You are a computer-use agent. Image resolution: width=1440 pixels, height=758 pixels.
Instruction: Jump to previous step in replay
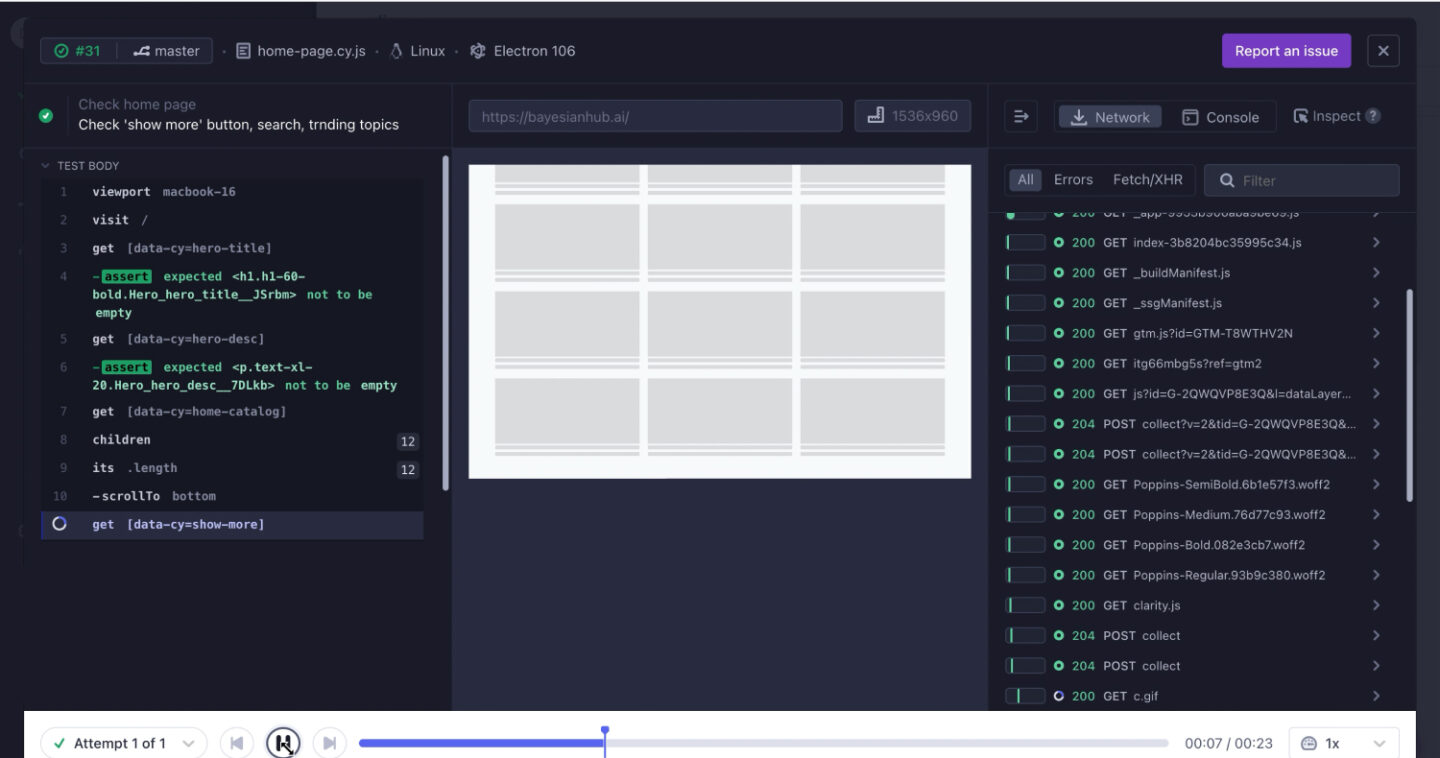point(237,743)
